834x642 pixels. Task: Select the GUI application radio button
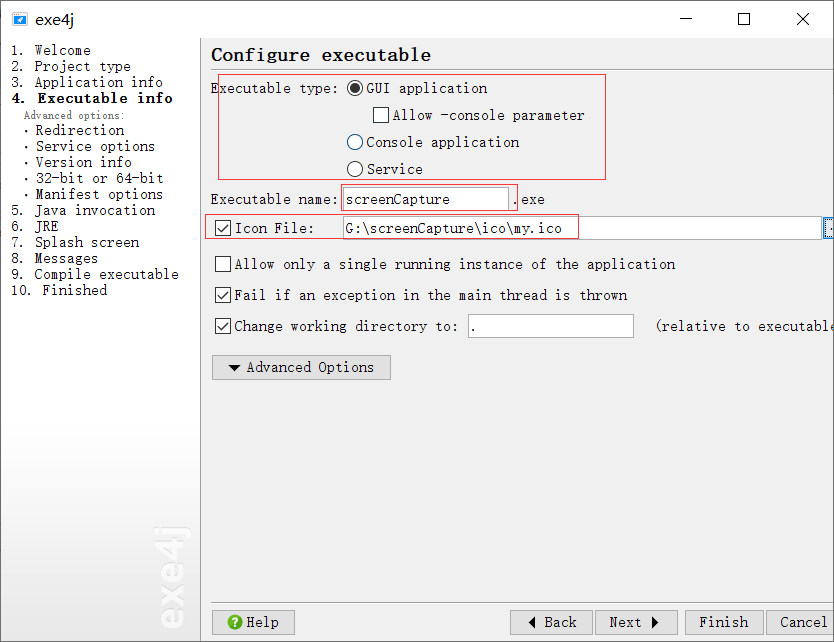point(355,88)
